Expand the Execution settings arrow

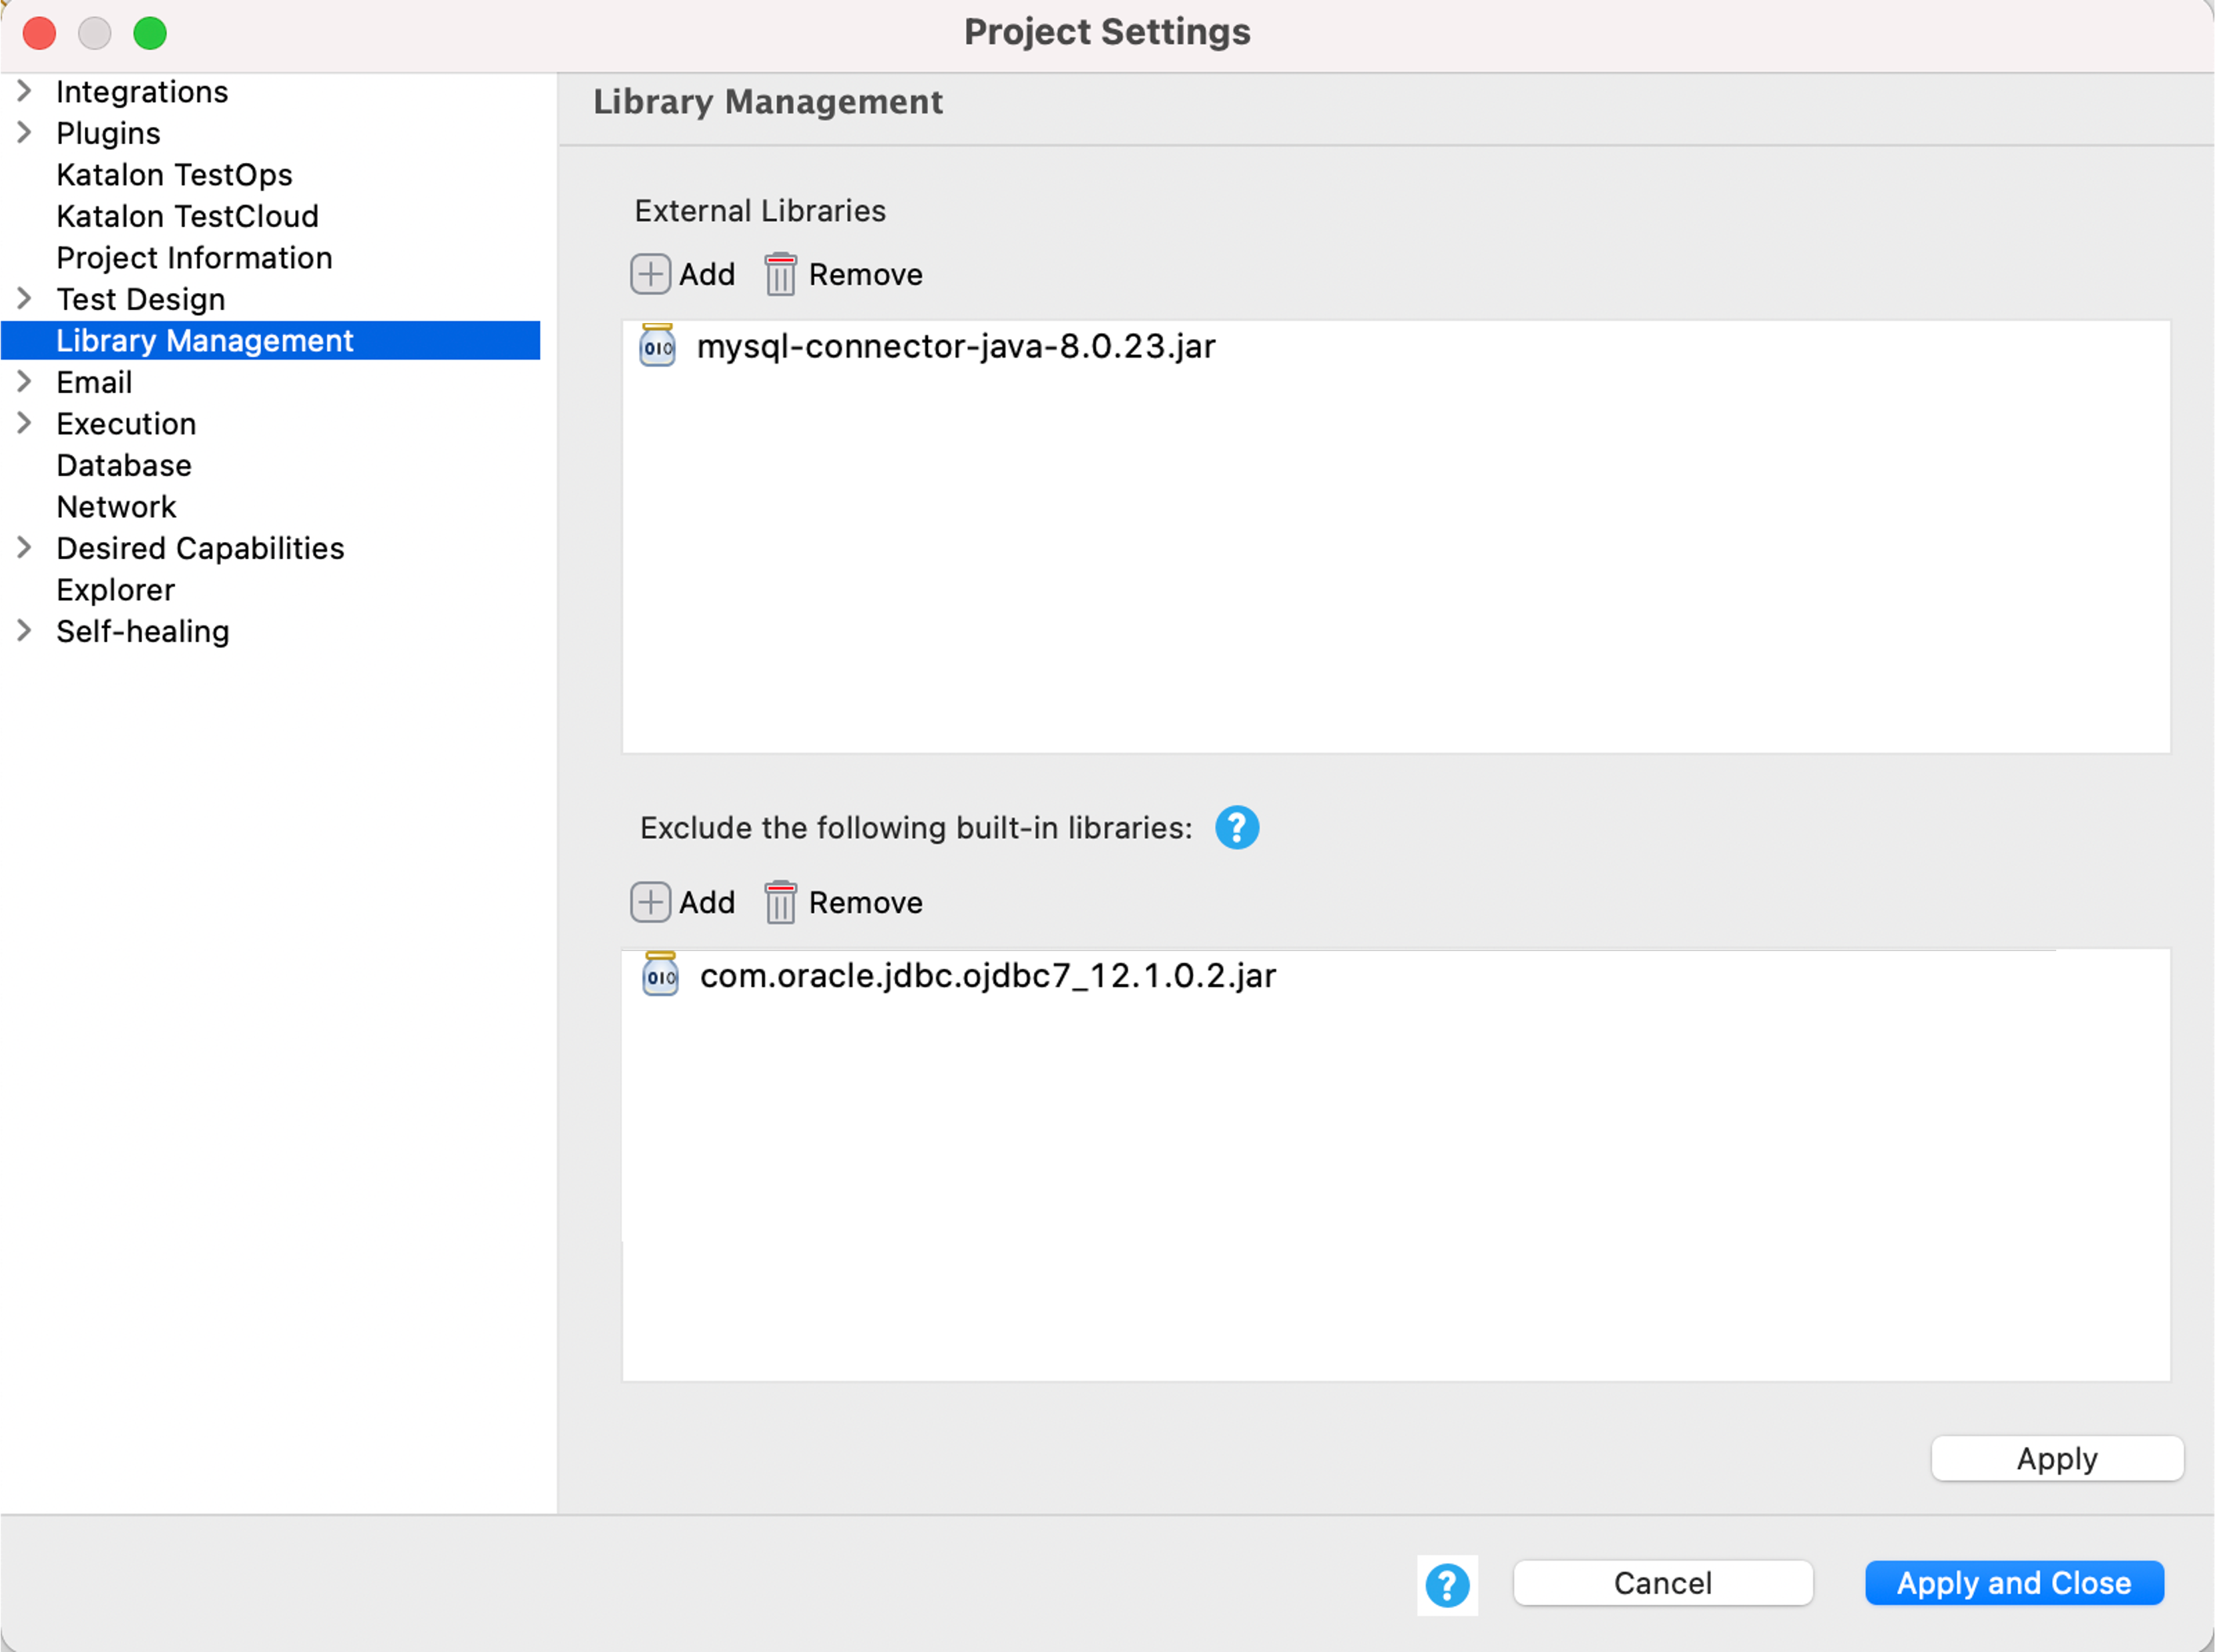point(25,424)
